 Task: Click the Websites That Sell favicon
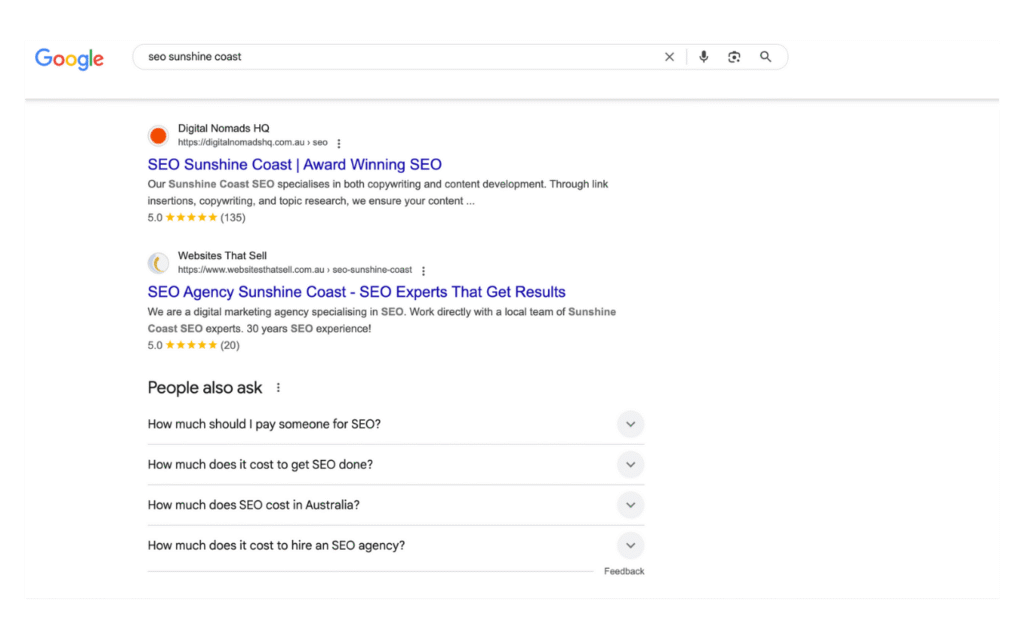(x=158, y=263)
